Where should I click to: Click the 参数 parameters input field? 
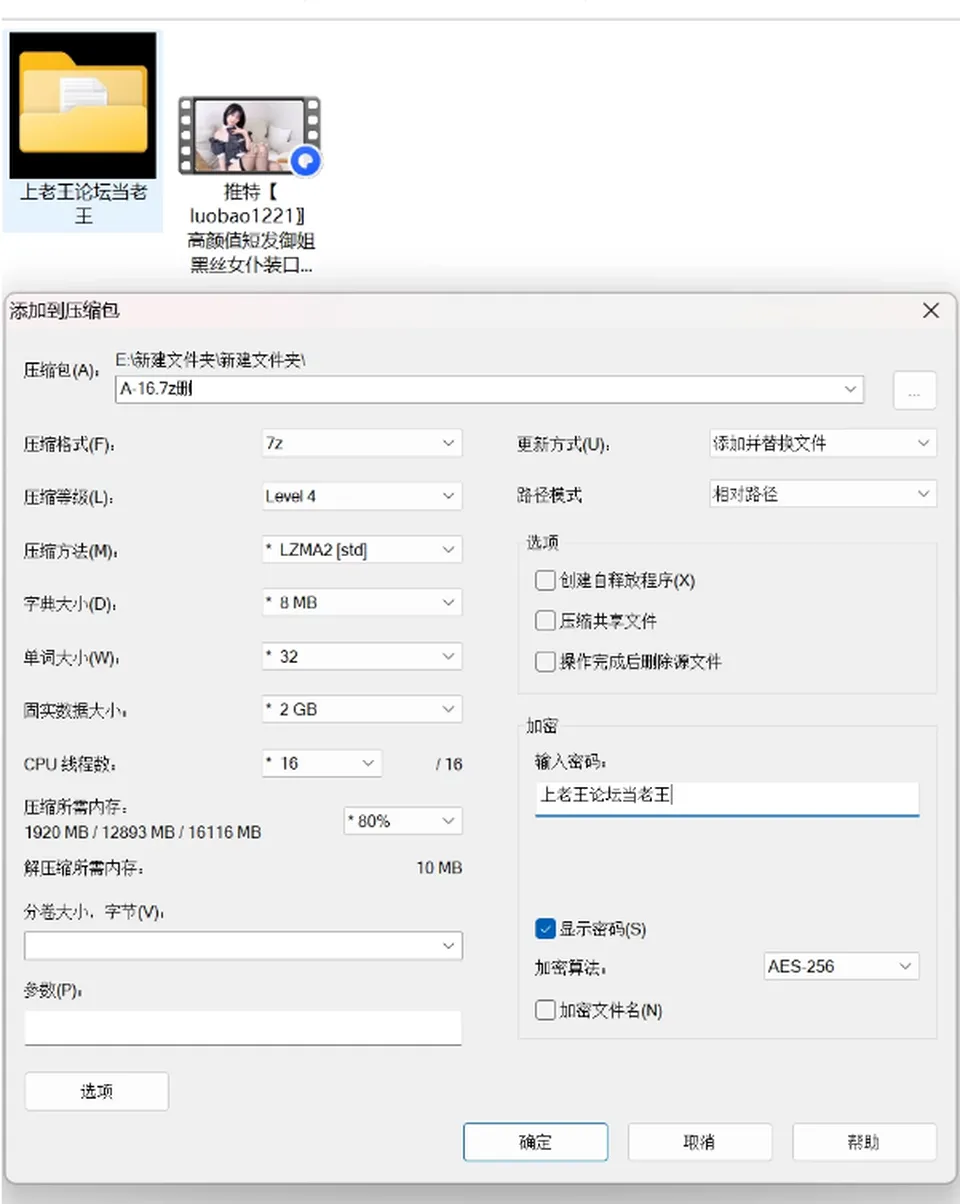click(x=243, y=1027)
